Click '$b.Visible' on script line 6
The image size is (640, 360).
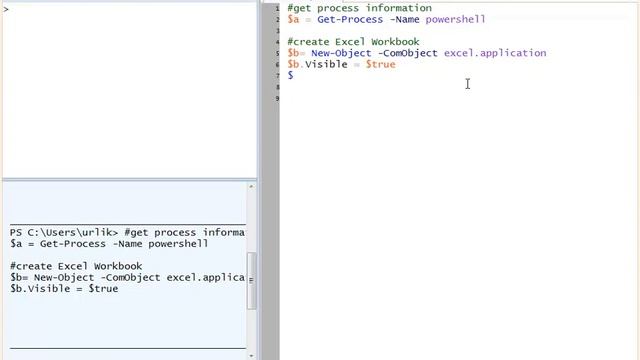click(318, 64)
